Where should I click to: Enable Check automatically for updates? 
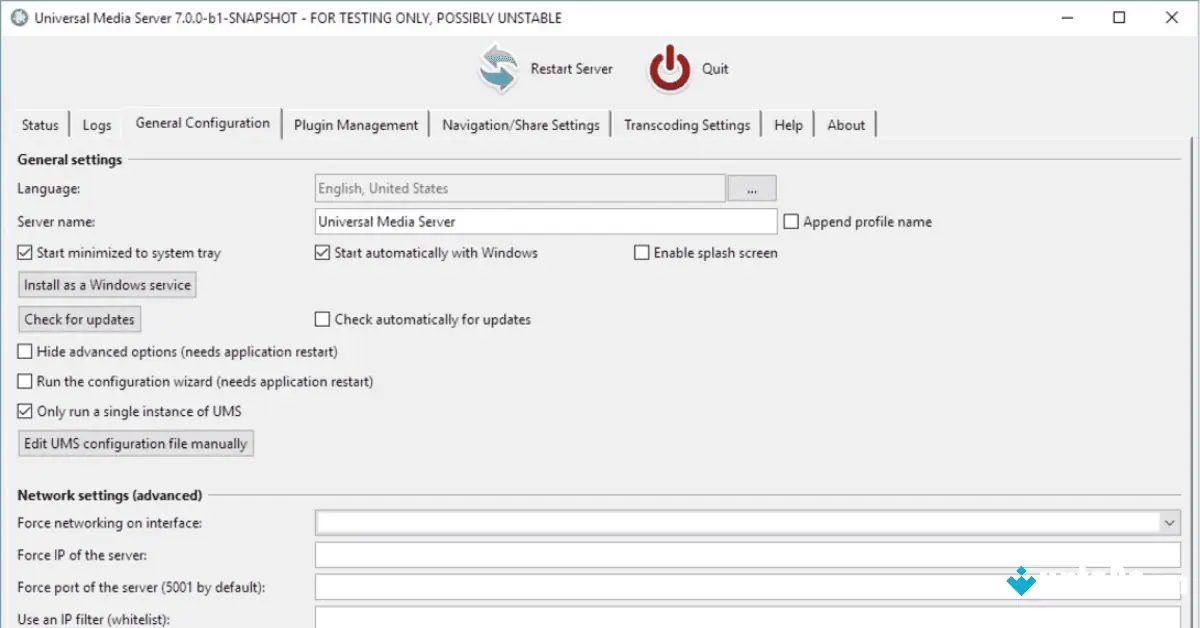pos(322,318)
